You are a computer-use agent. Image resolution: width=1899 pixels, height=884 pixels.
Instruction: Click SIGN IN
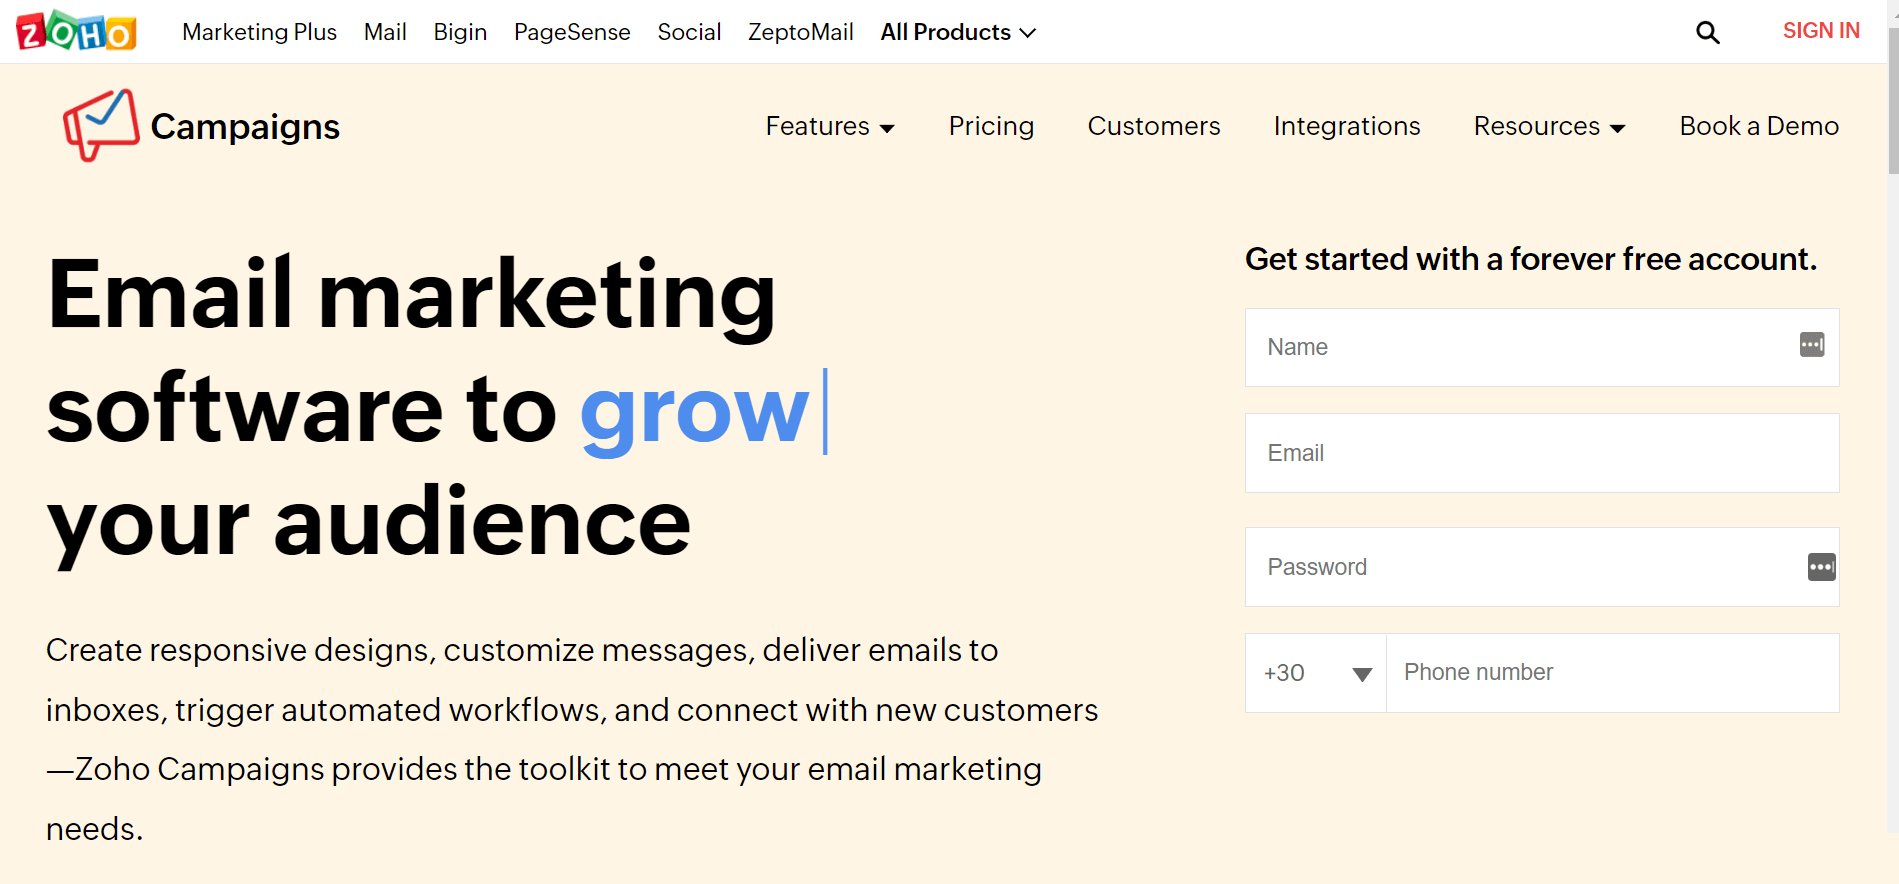tap(1820, 30)
